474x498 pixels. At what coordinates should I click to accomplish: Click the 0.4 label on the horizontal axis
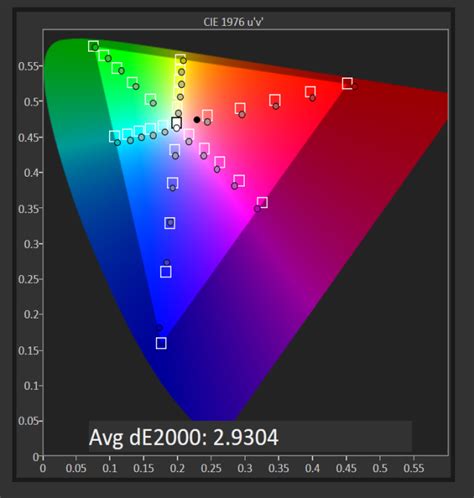pos(312,468)
